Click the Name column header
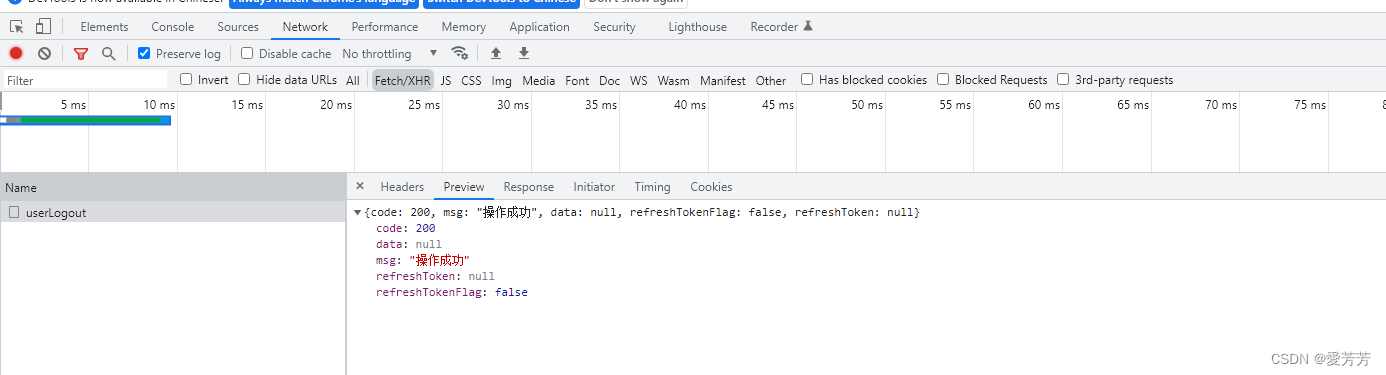The width and height of the screenshot is (1386, 375). tap(173, 187)
